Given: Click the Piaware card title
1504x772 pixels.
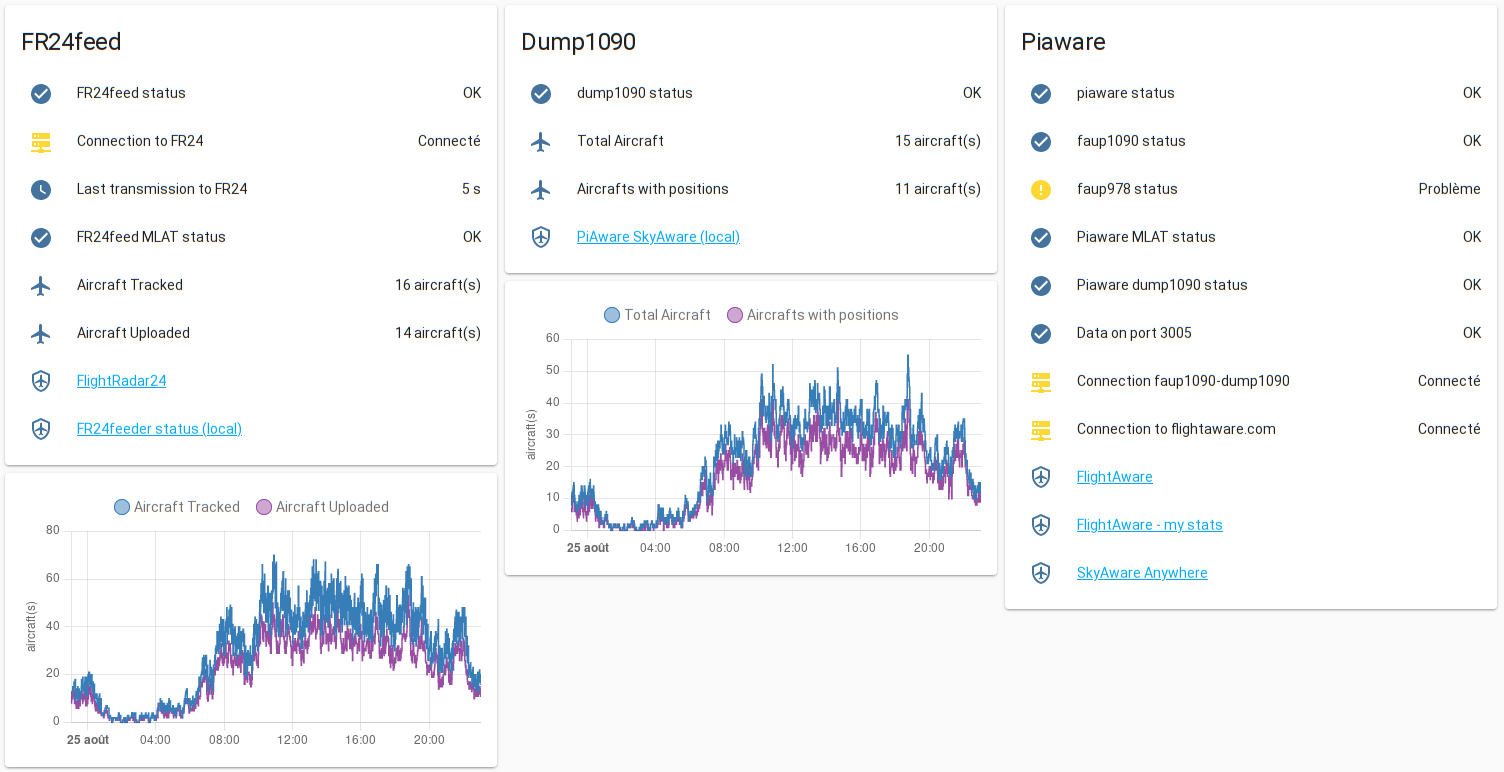Looking at the screenshot, I should click(1063, 42).
